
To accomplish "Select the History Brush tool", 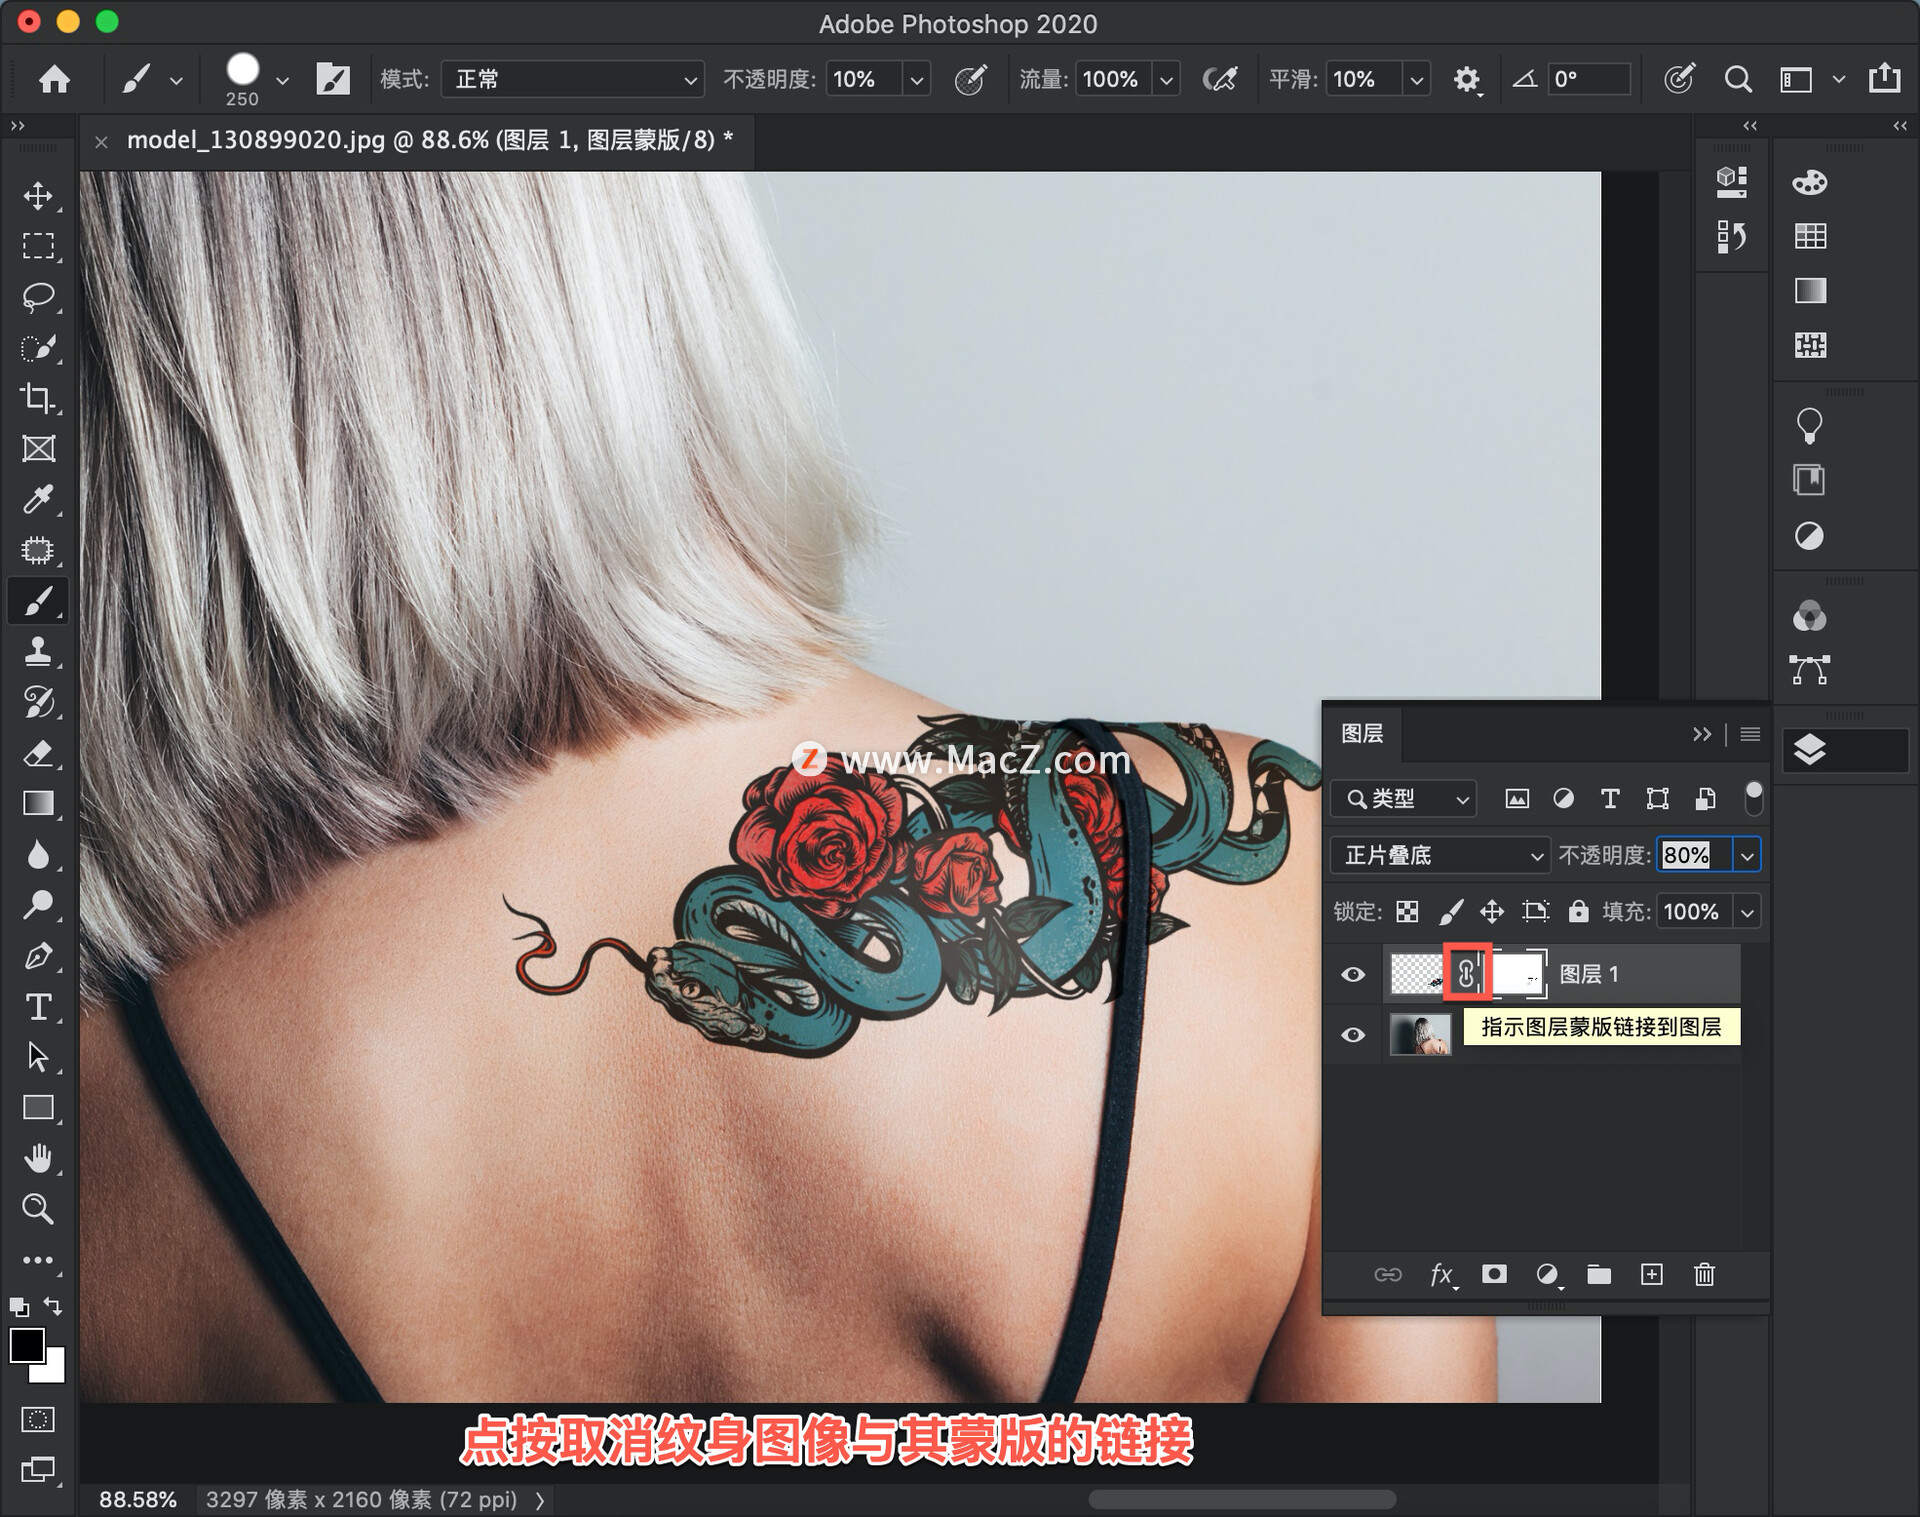I will click(38, 702).
